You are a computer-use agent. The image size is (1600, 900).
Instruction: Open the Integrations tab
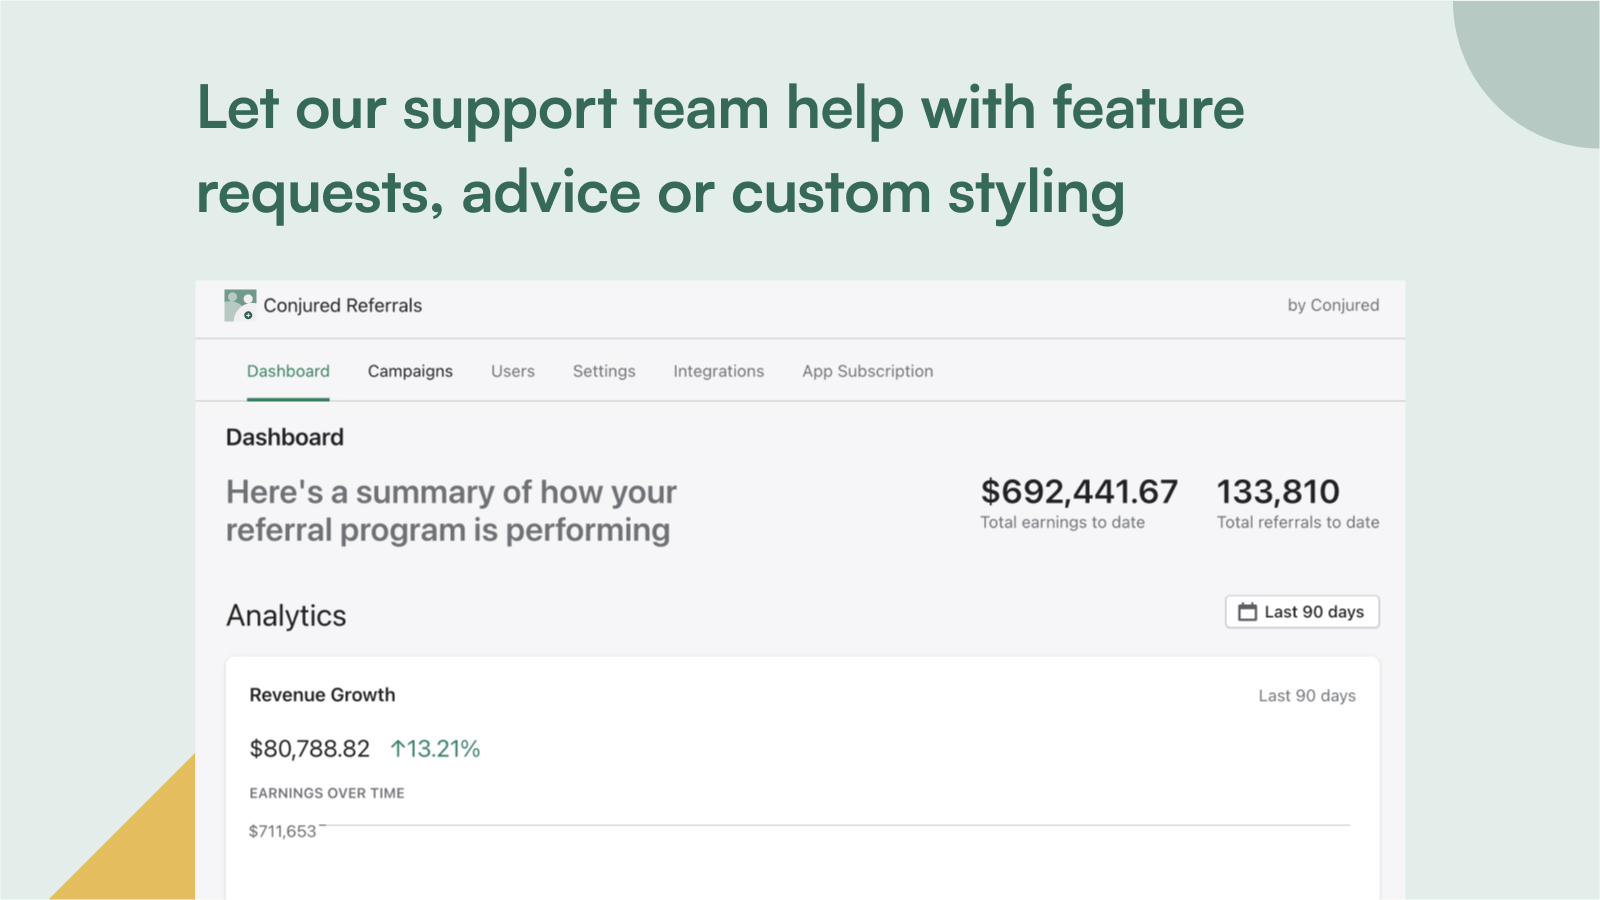718,371
